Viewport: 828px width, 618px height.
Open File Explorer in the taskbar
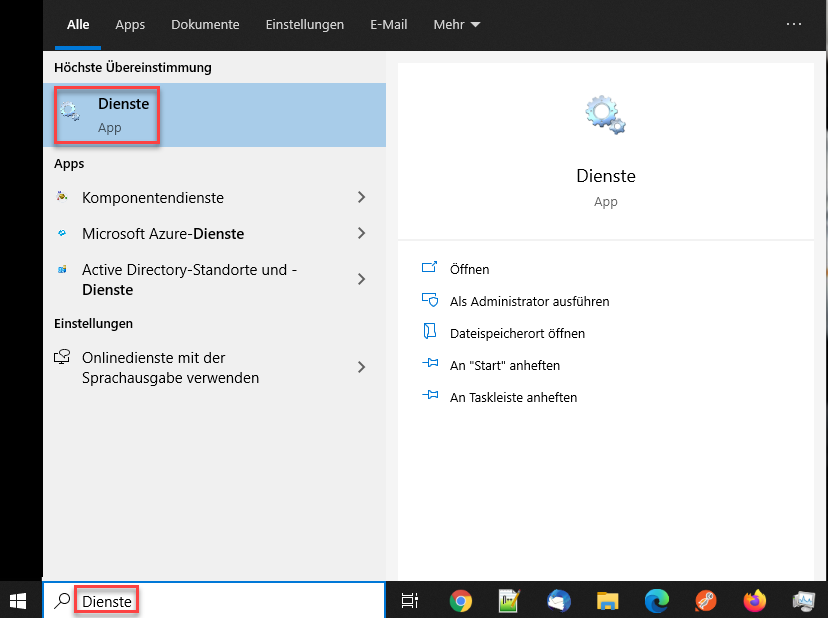click(608, 600)
